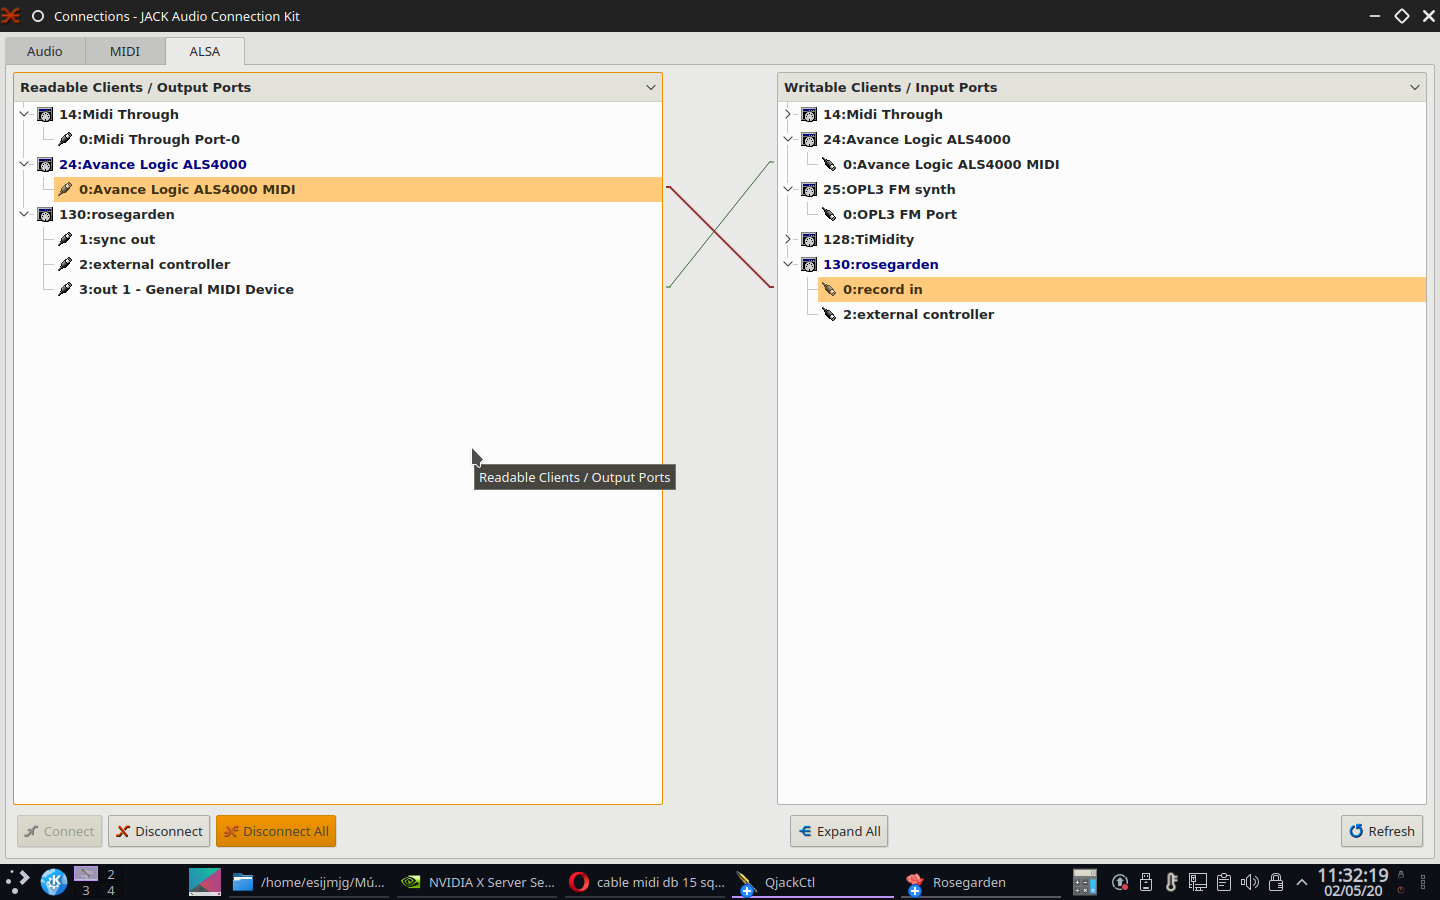Click plug icon of input 0:Avance Logic ALS4000 MIDI

click(x=829, y=164)
